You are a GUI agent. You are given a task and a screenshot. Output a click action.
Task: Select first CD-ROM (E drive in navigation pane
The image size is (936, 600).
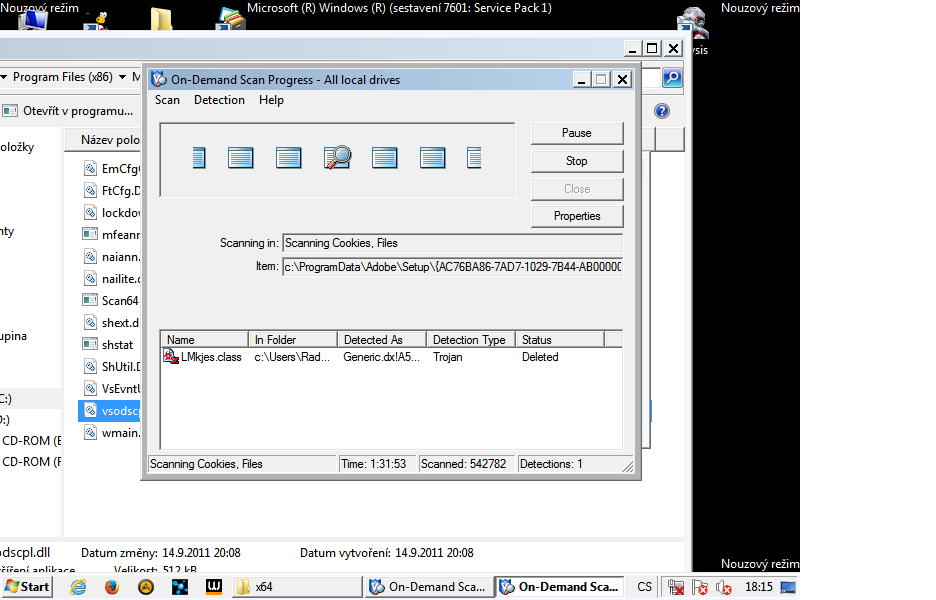31,441
